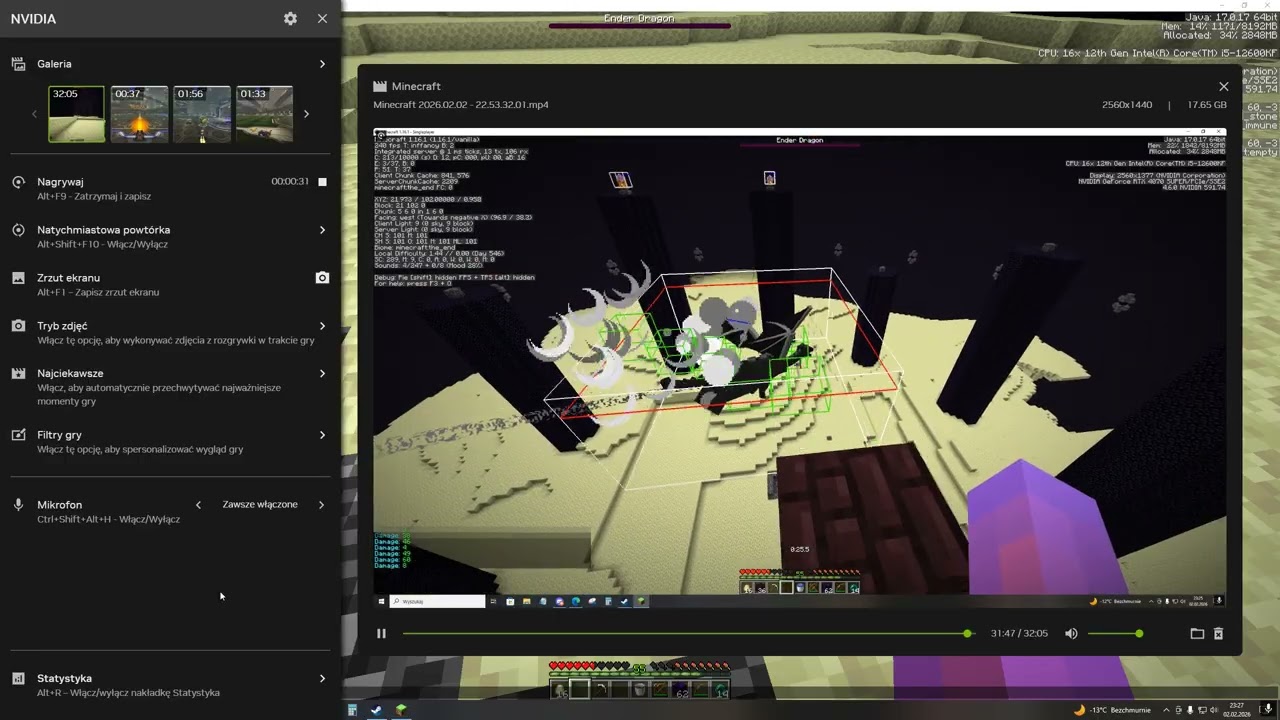Open the Filtry gry entry
The height and width of the screenshot is (720, 1280).
(x=170, y=442)
